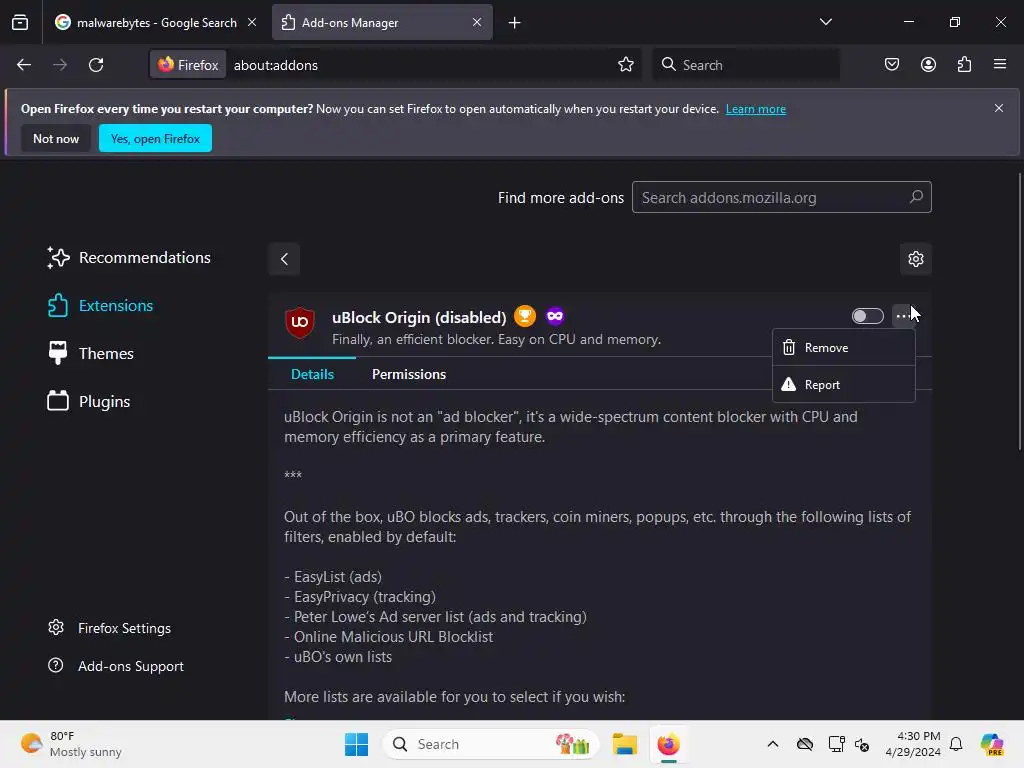Screen dimensions: 1024x768
Task: Open the Extensions puzzle toolbar icon
Action: pos(964,65)
